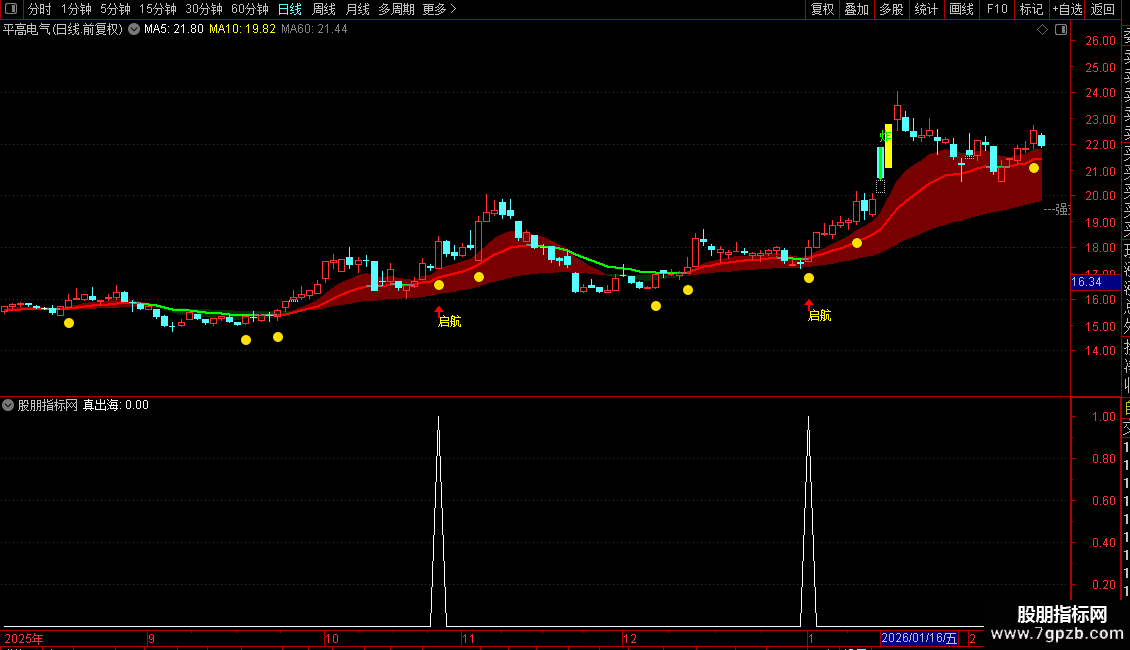Click the 24.00 price axis label
This screenshot has height=650, width=1130.
click(1100, 92)
